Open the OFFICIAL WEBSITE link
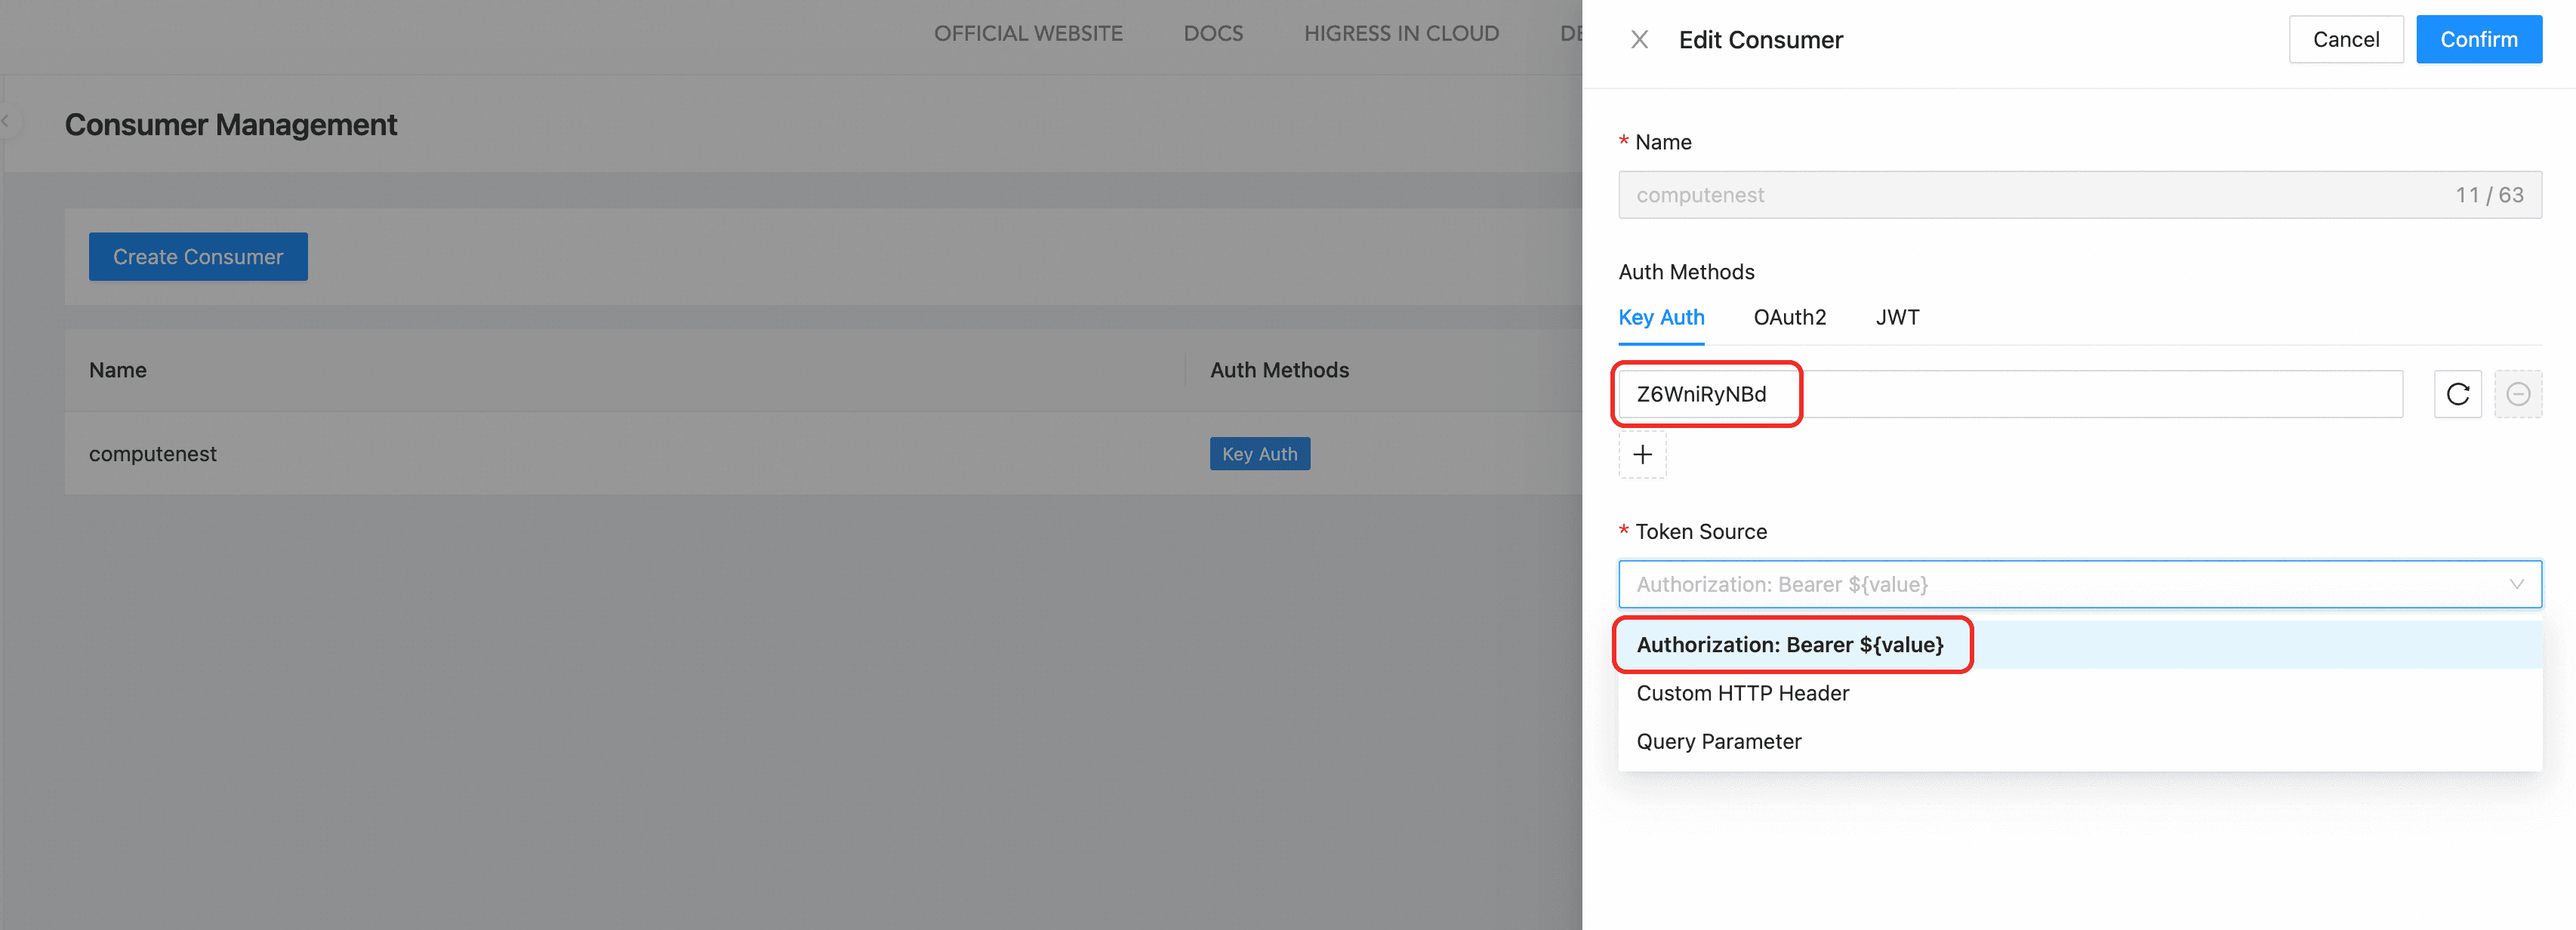Image resolution: width=2576 pixels, height=930 pixels. point(1028,34)
